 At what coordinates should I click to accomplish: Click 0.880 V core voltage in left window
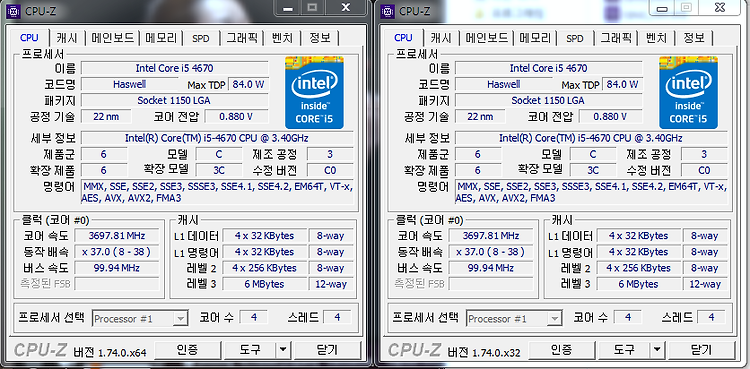(236, 116)
